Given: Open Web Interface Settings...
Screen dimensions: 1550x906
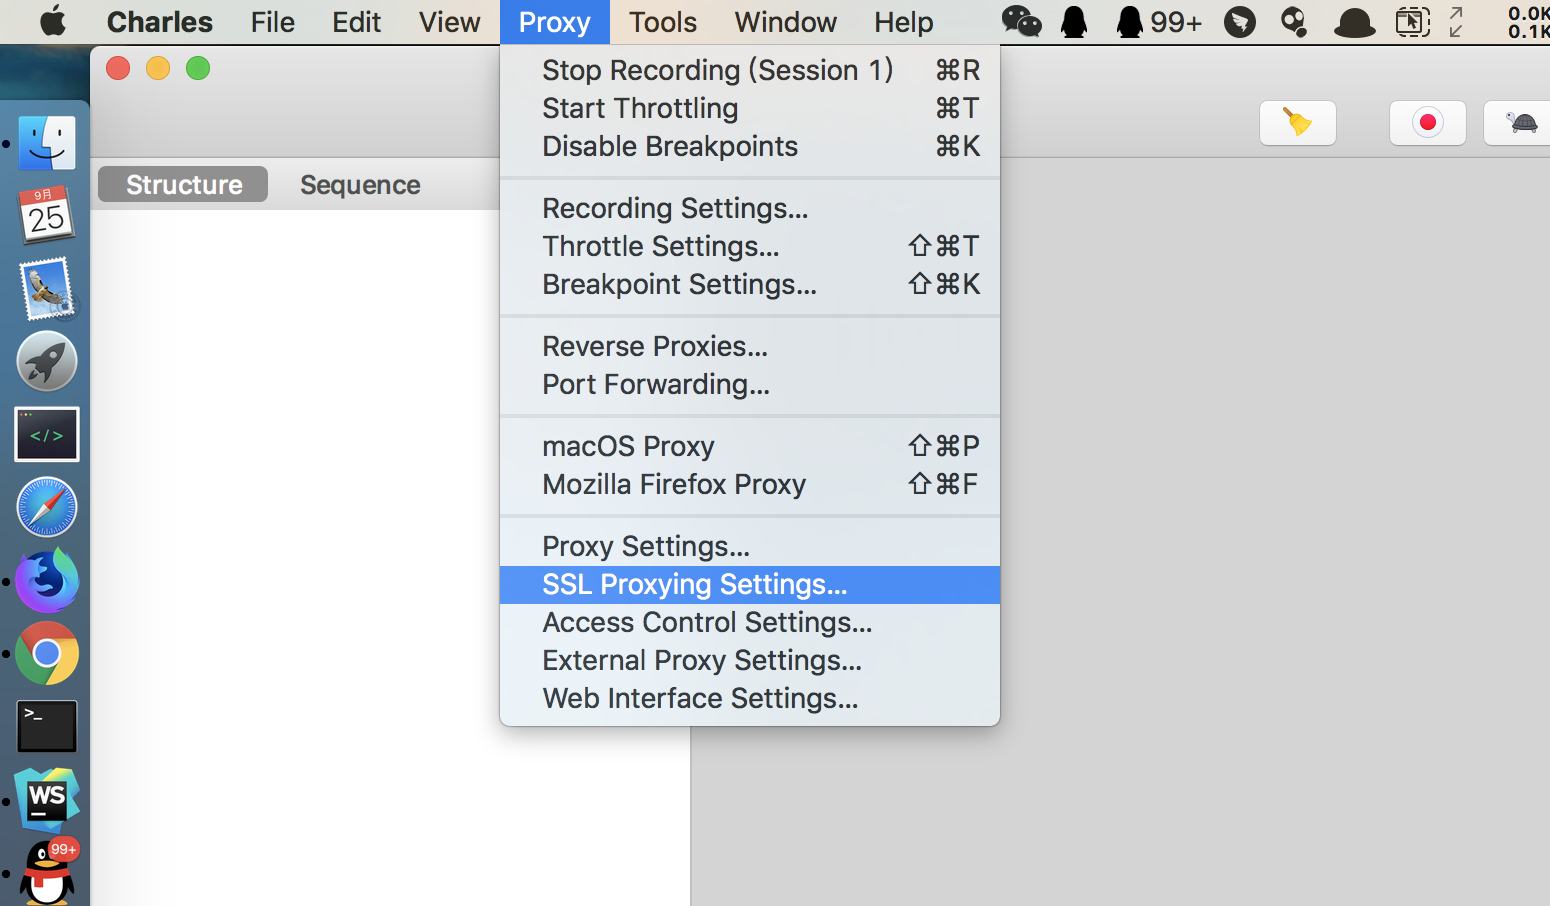Looking at the screenshot, I should pyautogui.click(x=750, y=698).
